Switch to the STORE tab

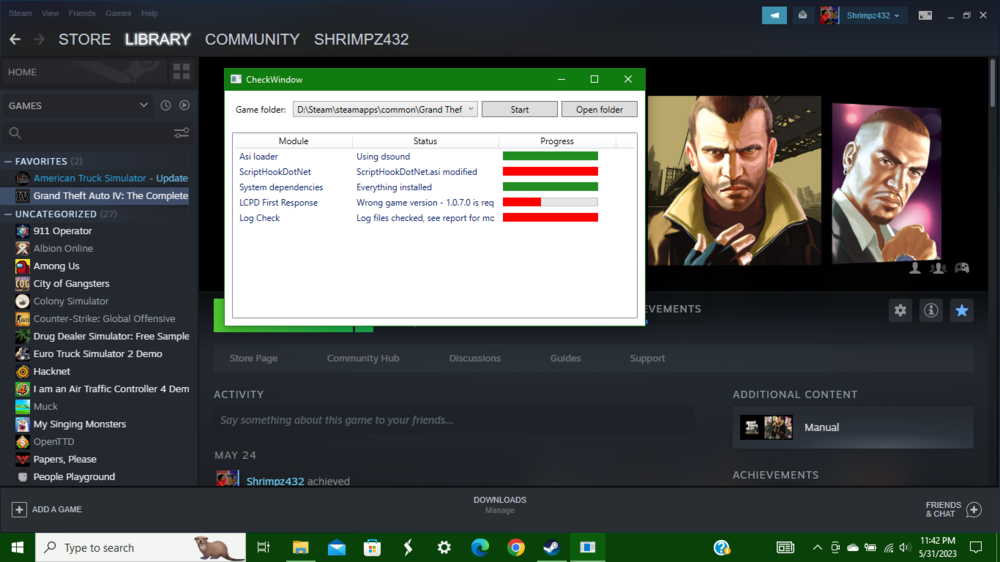(84, 40)
